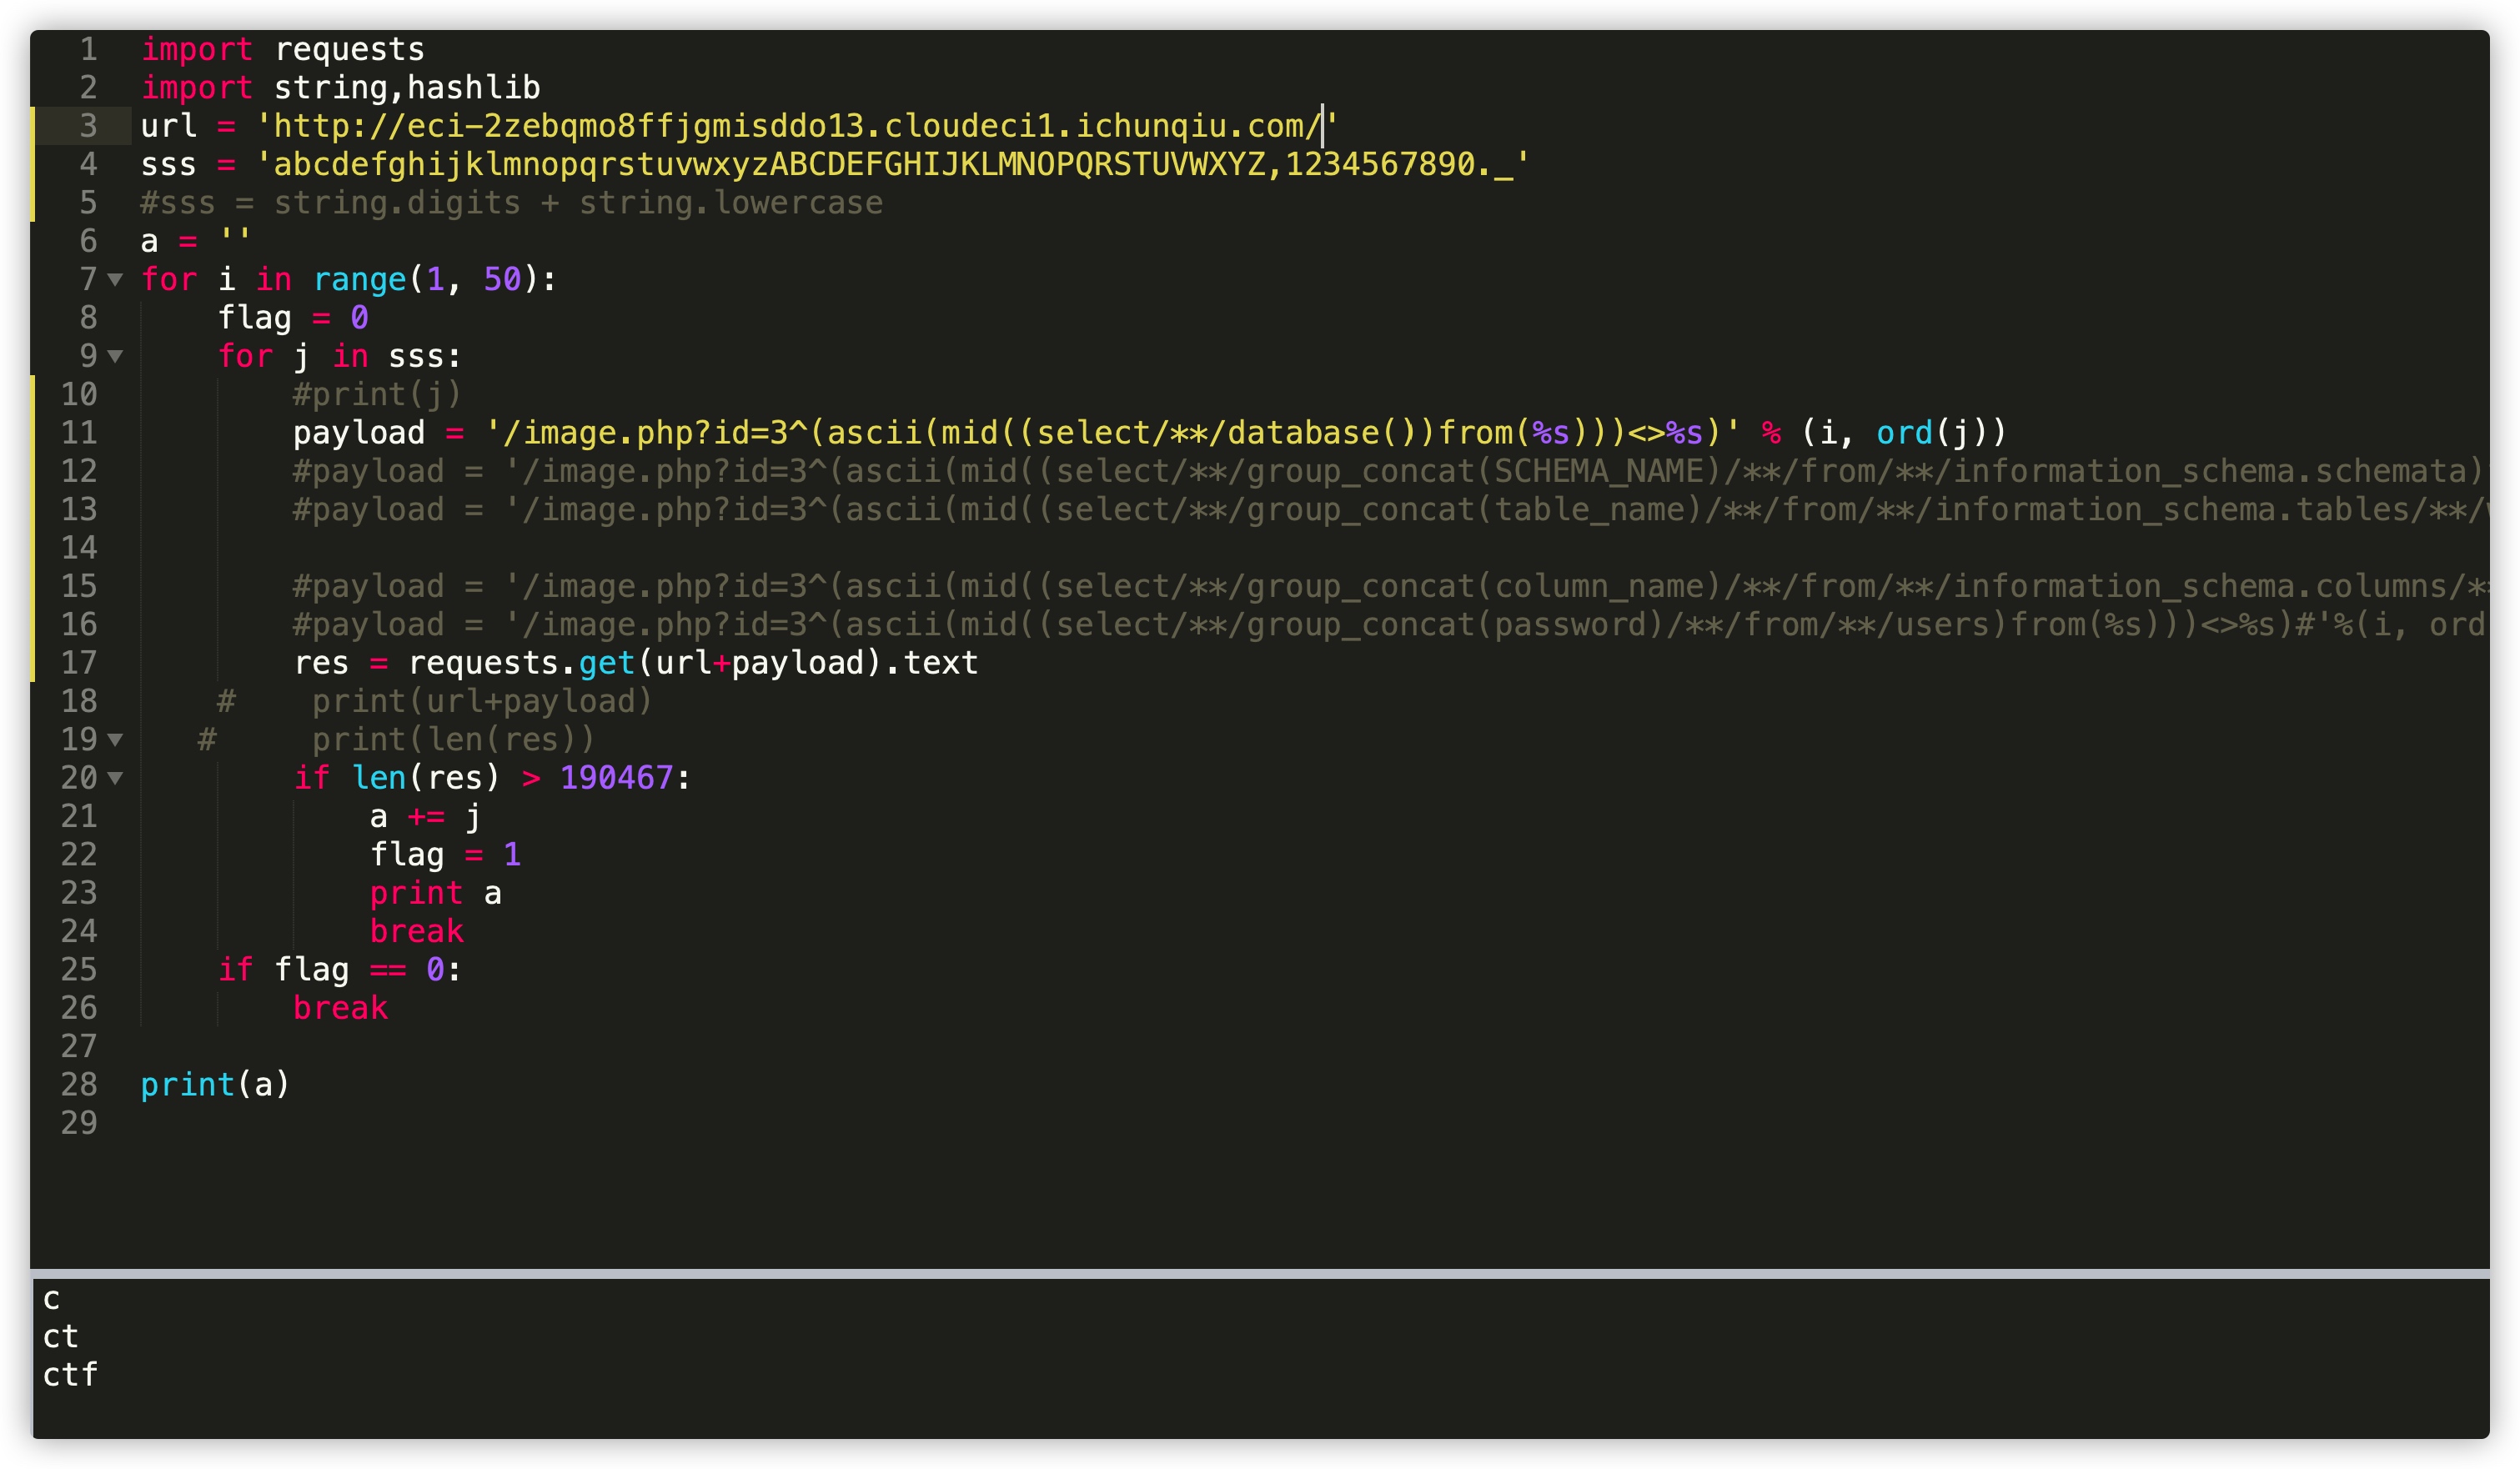Collapse the fold arrow at line 7
2520x1469 pixels.
click(115, 280)
